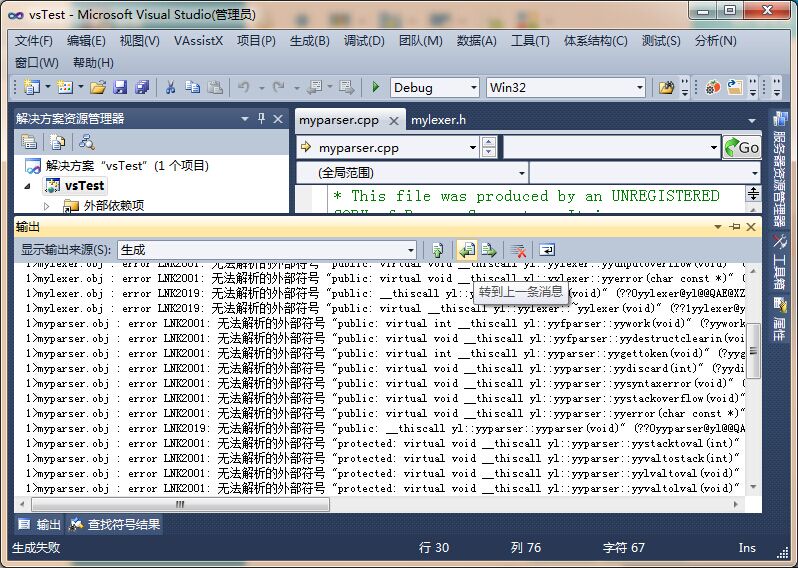This screenshot has height=568, width=798.
Task: Click the Paste toolbar icon
Action: pyautogui.click(x=215, y=88)
